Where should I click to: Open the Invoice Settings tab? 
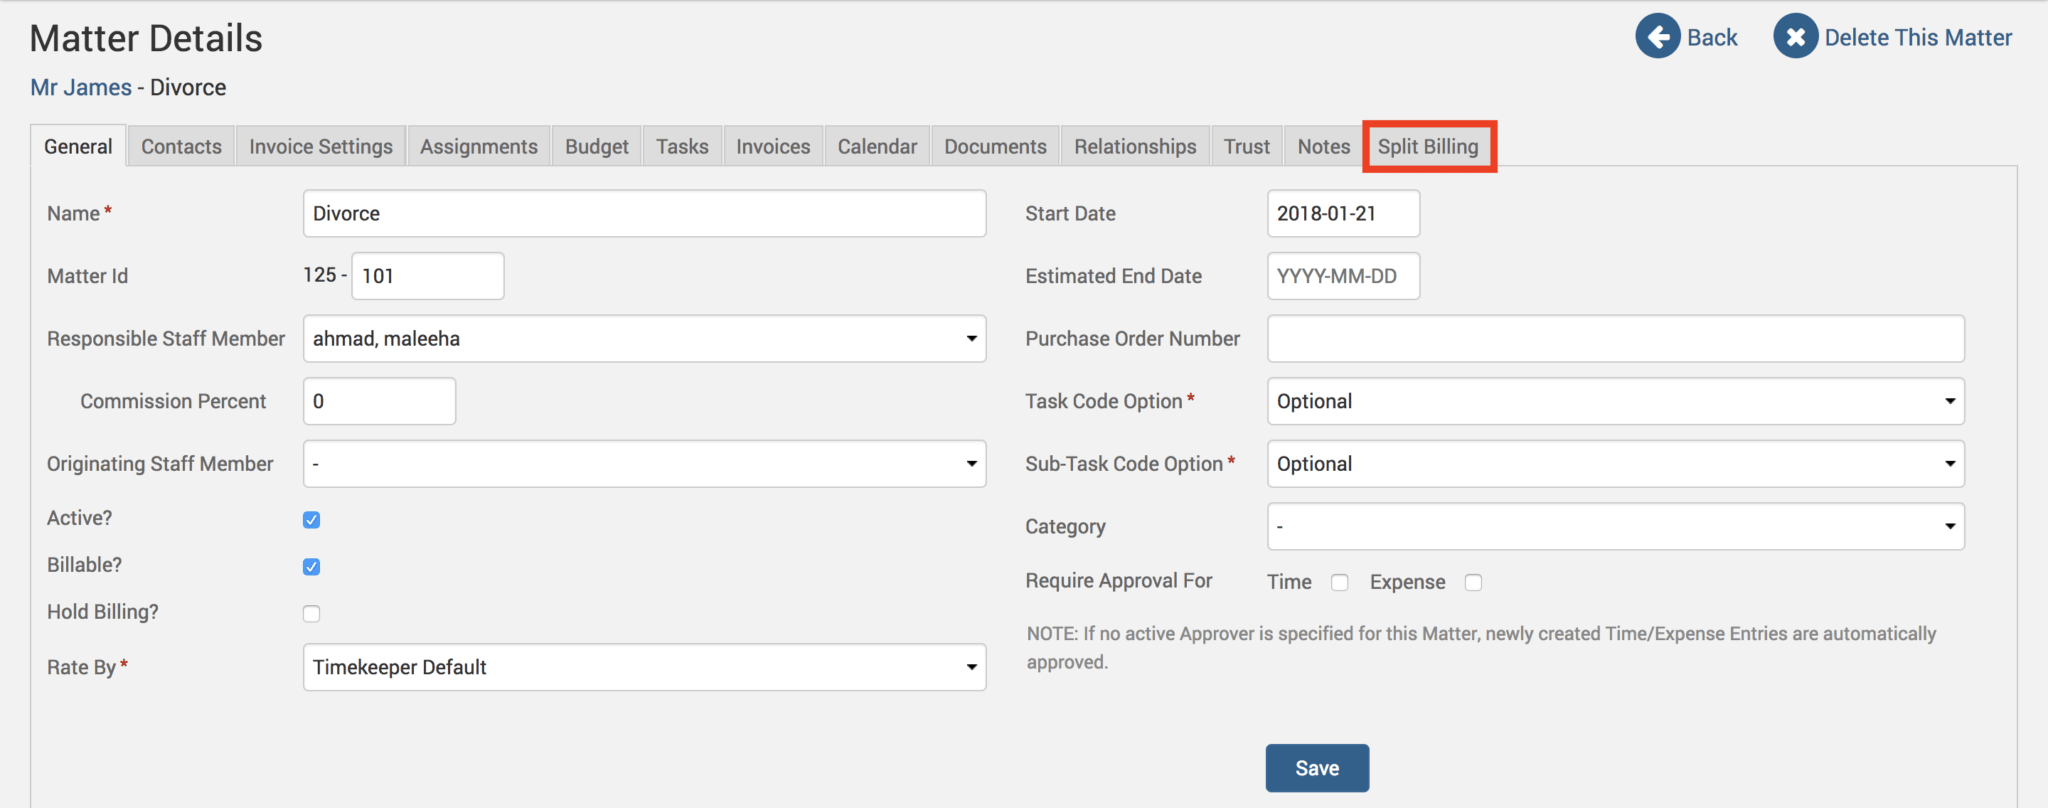point(321,147)
